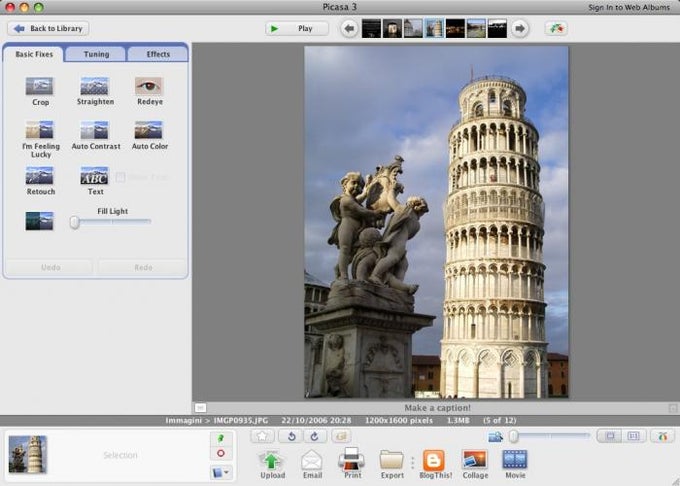The width and height of the screenshot is (680, 486).
Task: Toggle the caption visibility button
Action: (200, 408)
